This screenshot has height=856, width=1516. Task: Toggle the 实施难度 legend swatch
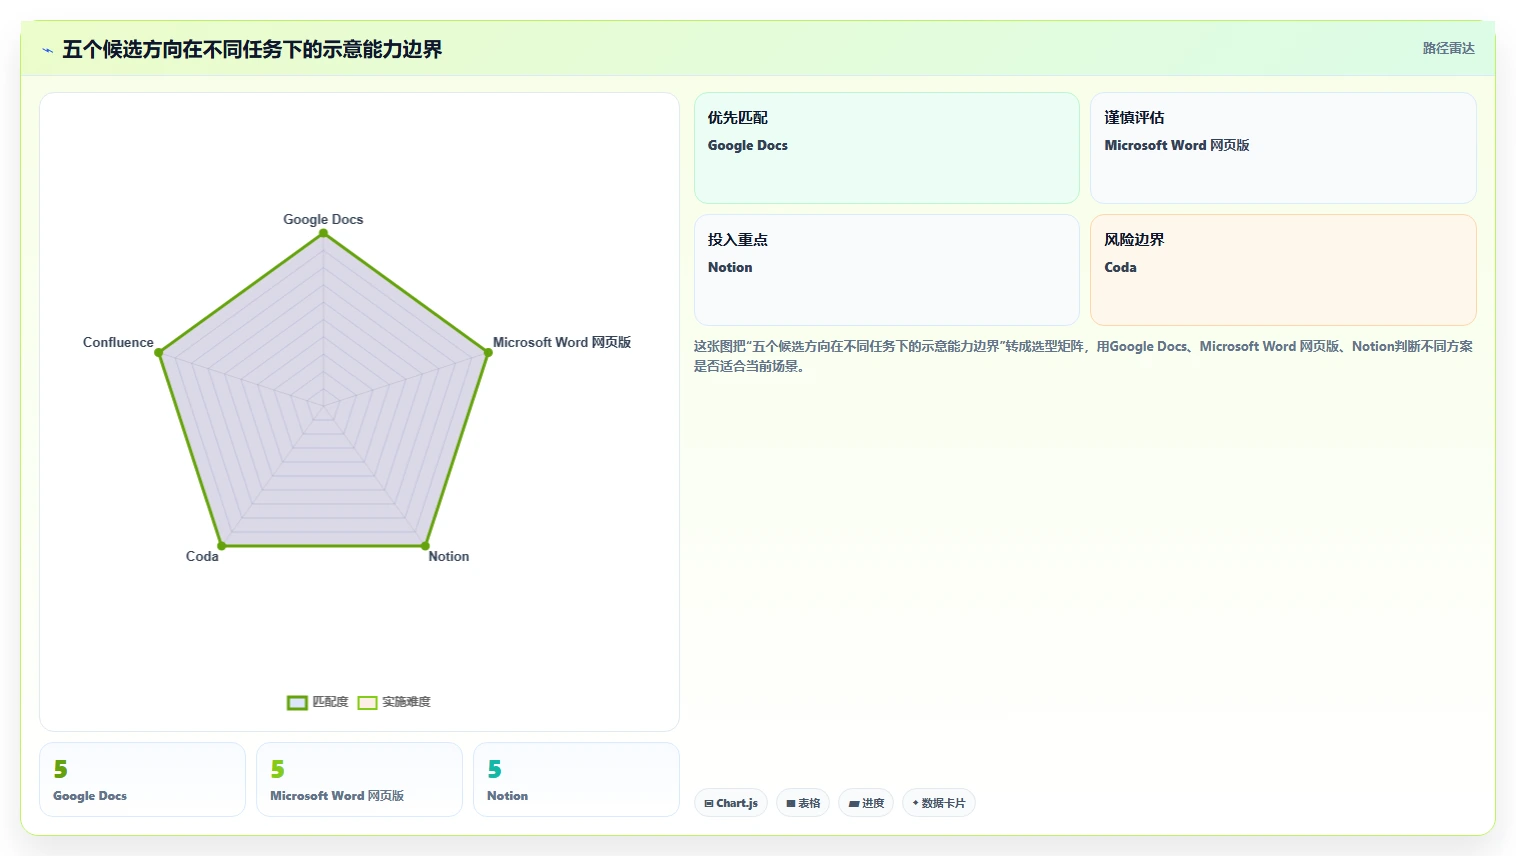tap(368, 702)
